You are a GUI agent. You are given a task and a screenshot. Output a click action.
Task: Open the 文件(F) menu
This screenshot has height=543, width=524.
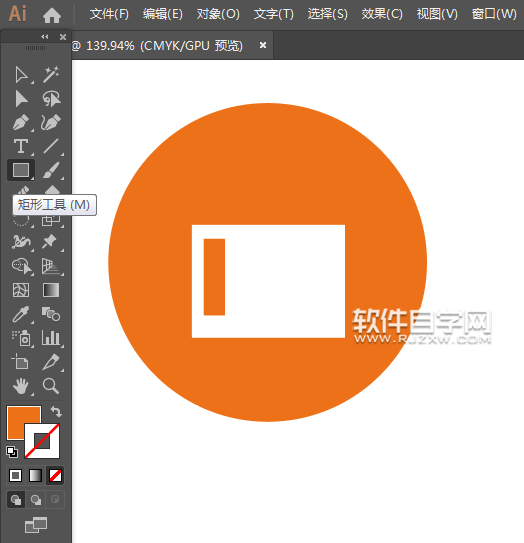pos(109,14)
